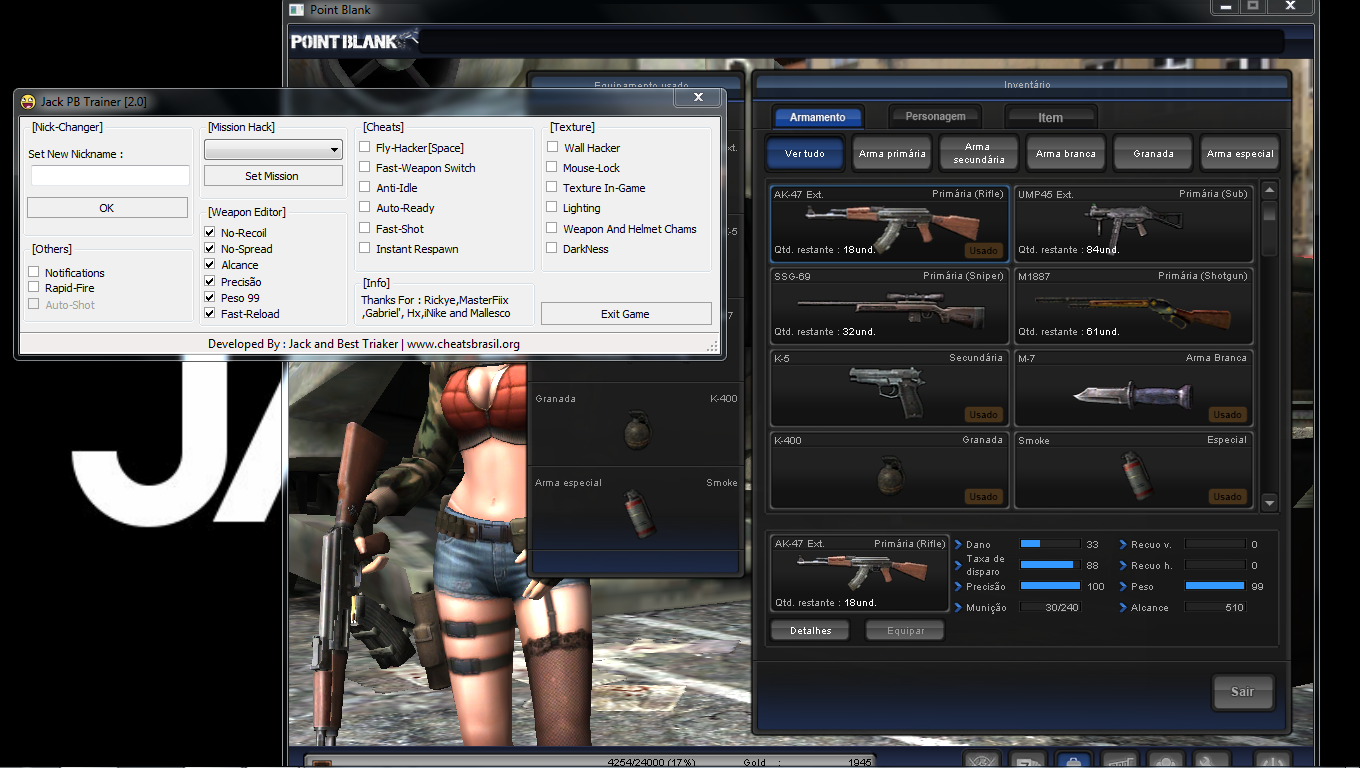1360x768 pixels.
Task: Click the arrow icon beside Munição
Action: (x=959, y=607)
